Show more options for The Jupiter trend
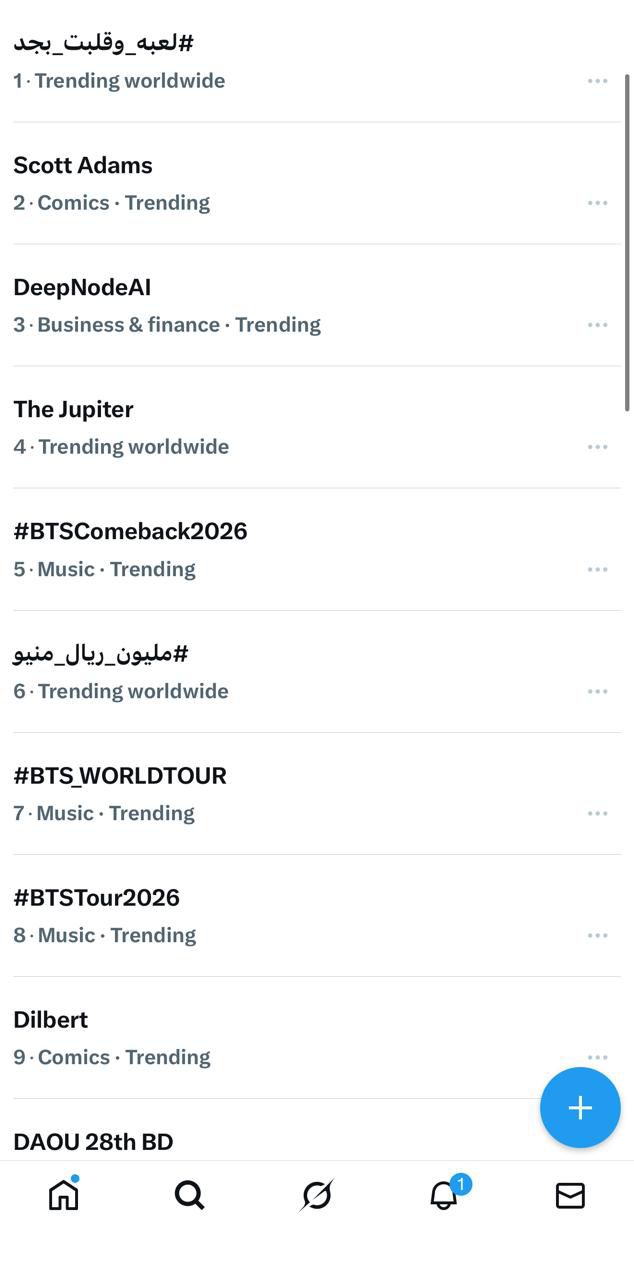The width and height of the screenshot is (634, 1280). [x=597, y=447]
